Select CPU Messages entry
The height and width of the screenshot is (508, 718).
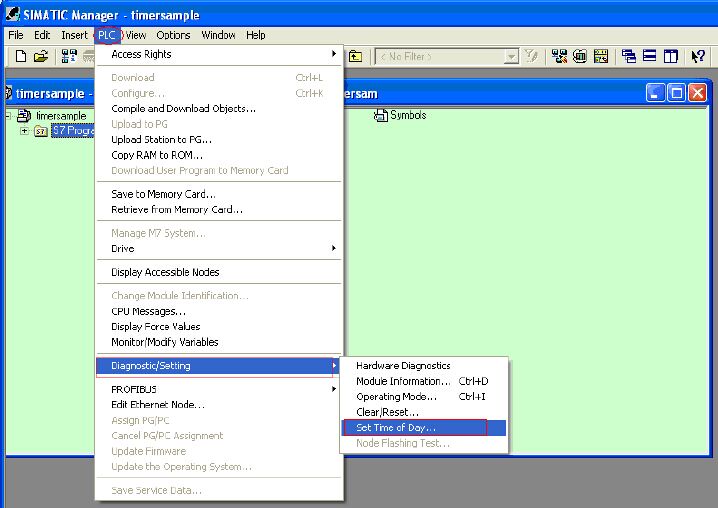coord(219,311)
